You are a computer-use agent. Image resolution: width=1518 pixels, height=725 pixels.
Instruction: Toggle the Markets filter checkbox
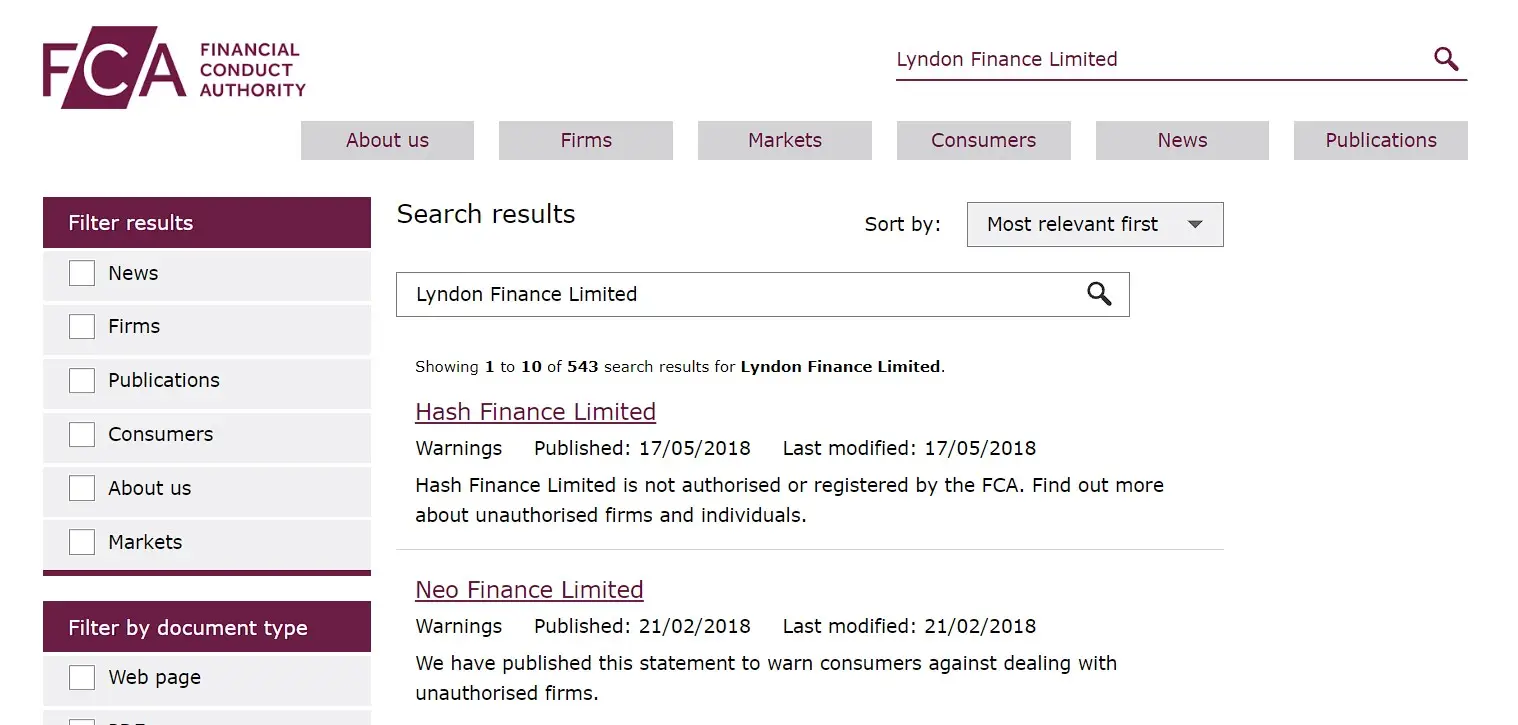point(82,542)
